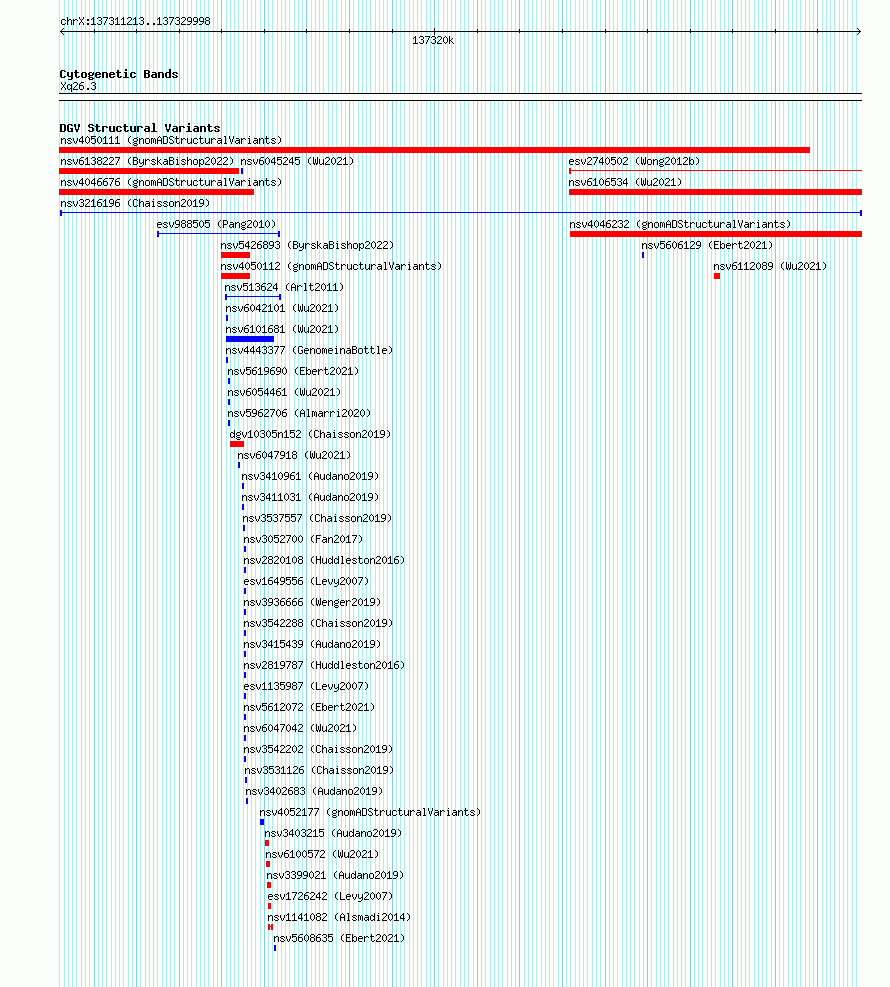Open nsv5608635 (Ebert2021) entry

339,938
